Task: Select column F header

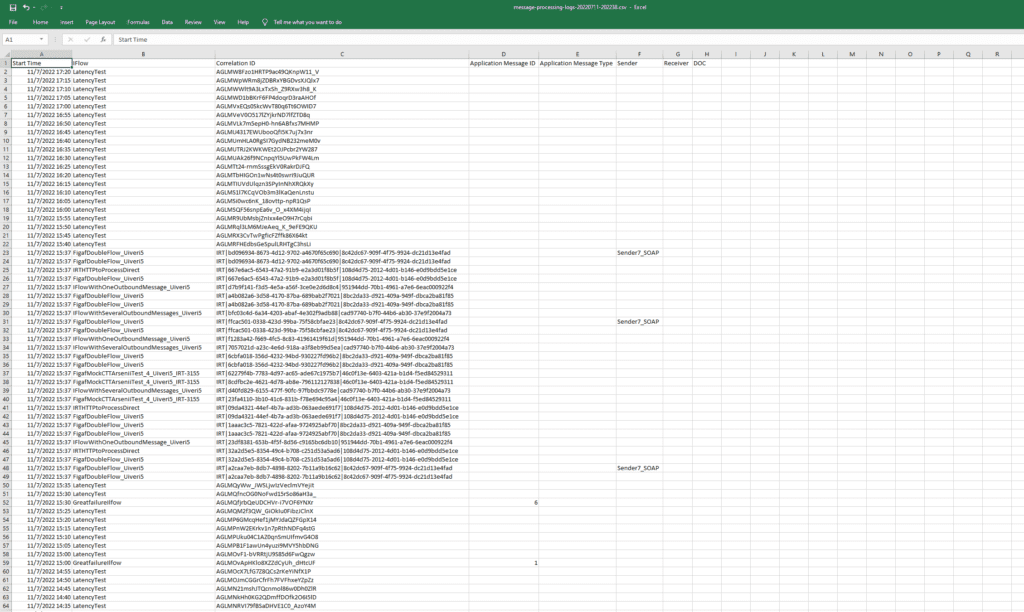Action: 639,54
